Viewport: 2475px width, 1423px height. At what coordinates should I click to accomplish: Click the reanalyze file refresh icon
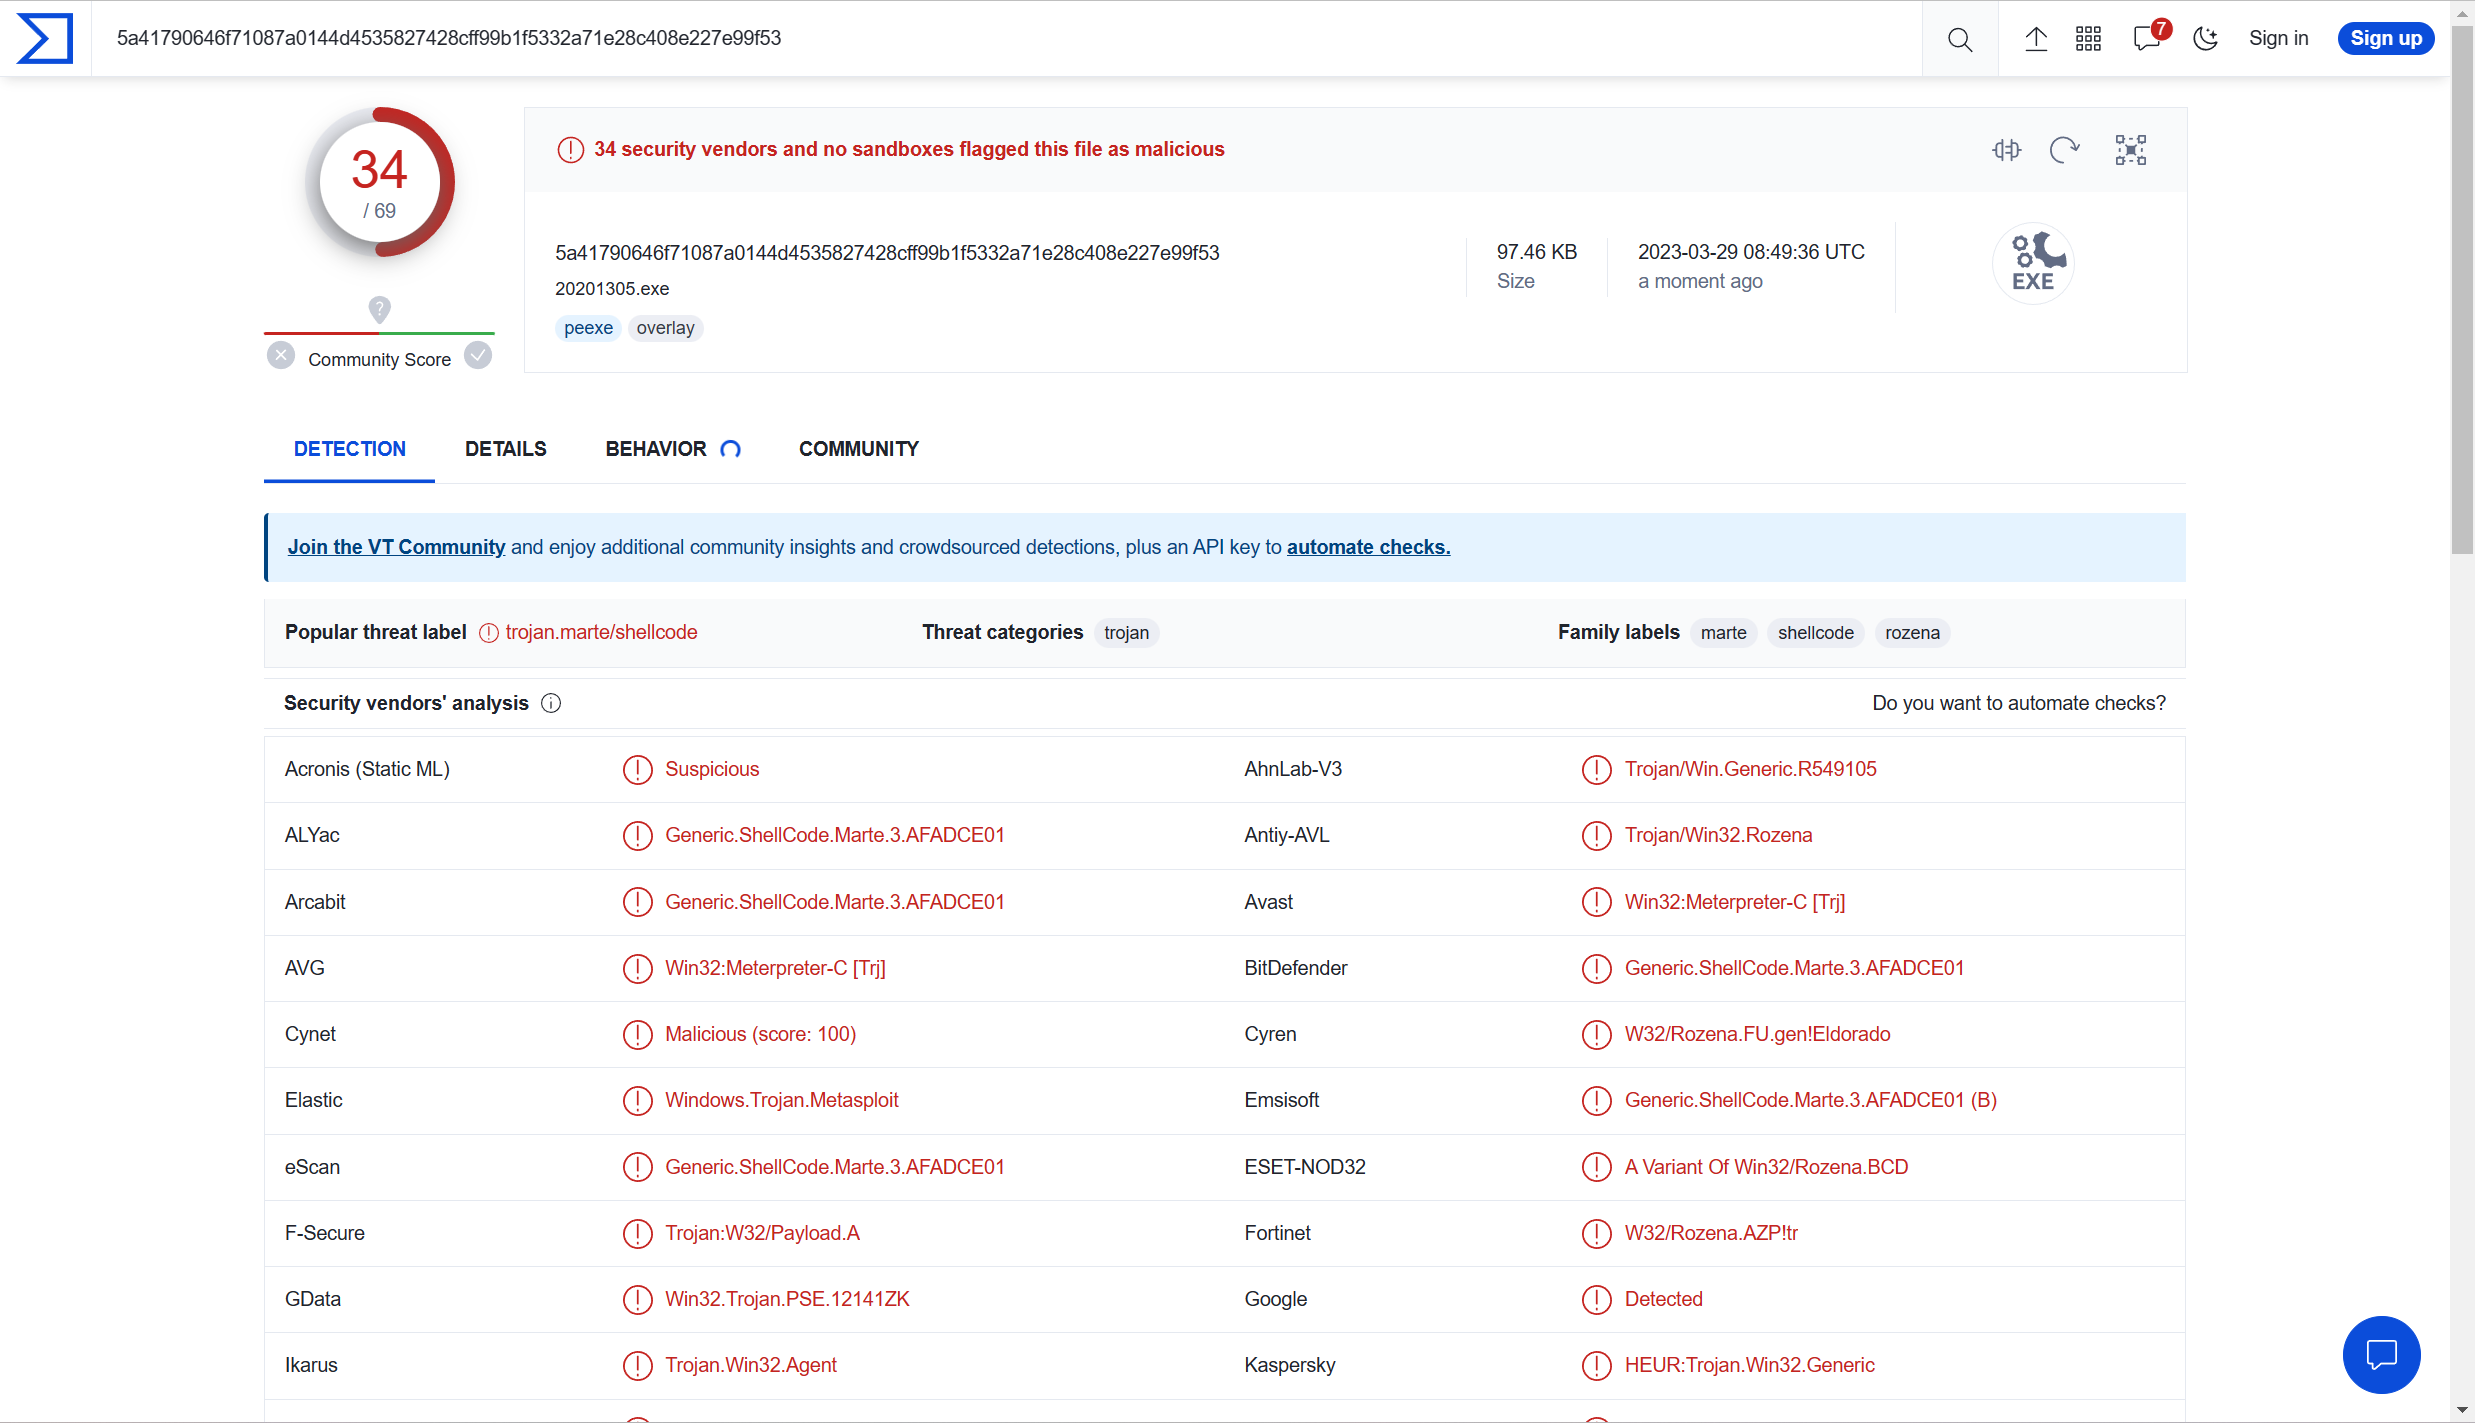(x=2064, y=150)
